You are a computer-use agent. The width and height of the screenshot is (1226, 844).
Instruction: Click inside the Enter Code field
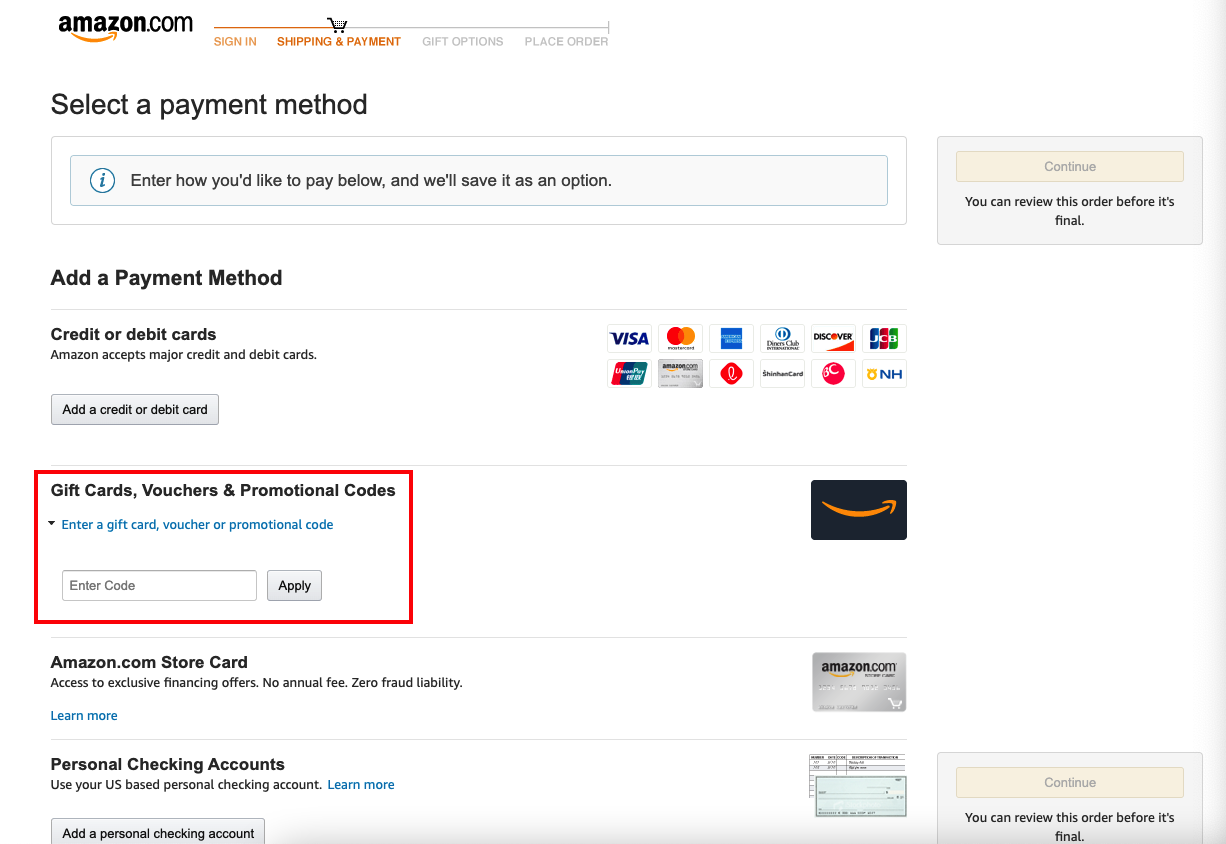click(158, 585)
